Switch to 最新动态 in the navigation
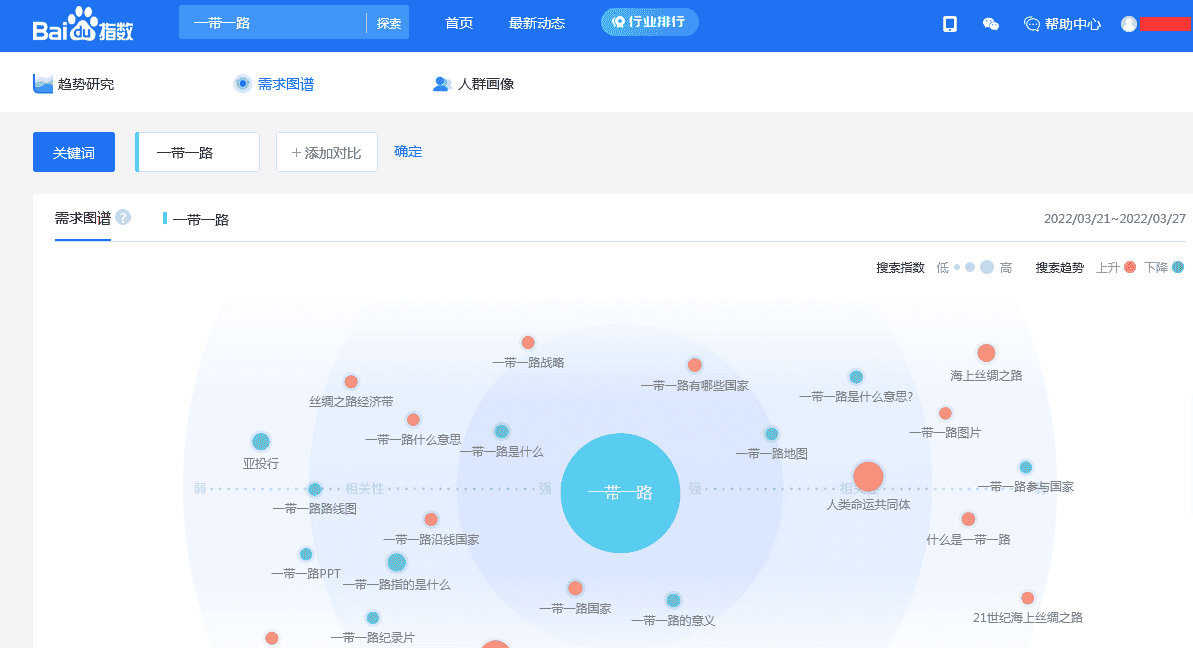 536,23
